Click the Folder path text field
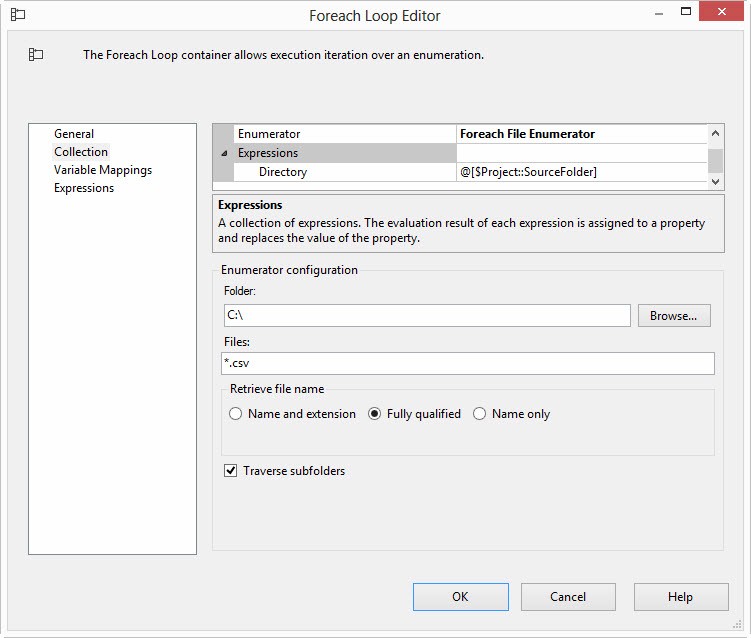 [427, 316]
